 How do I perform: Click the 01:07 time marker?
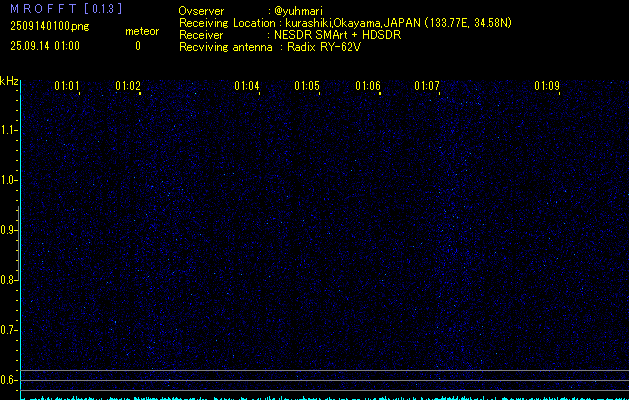[x=427, y=85]
